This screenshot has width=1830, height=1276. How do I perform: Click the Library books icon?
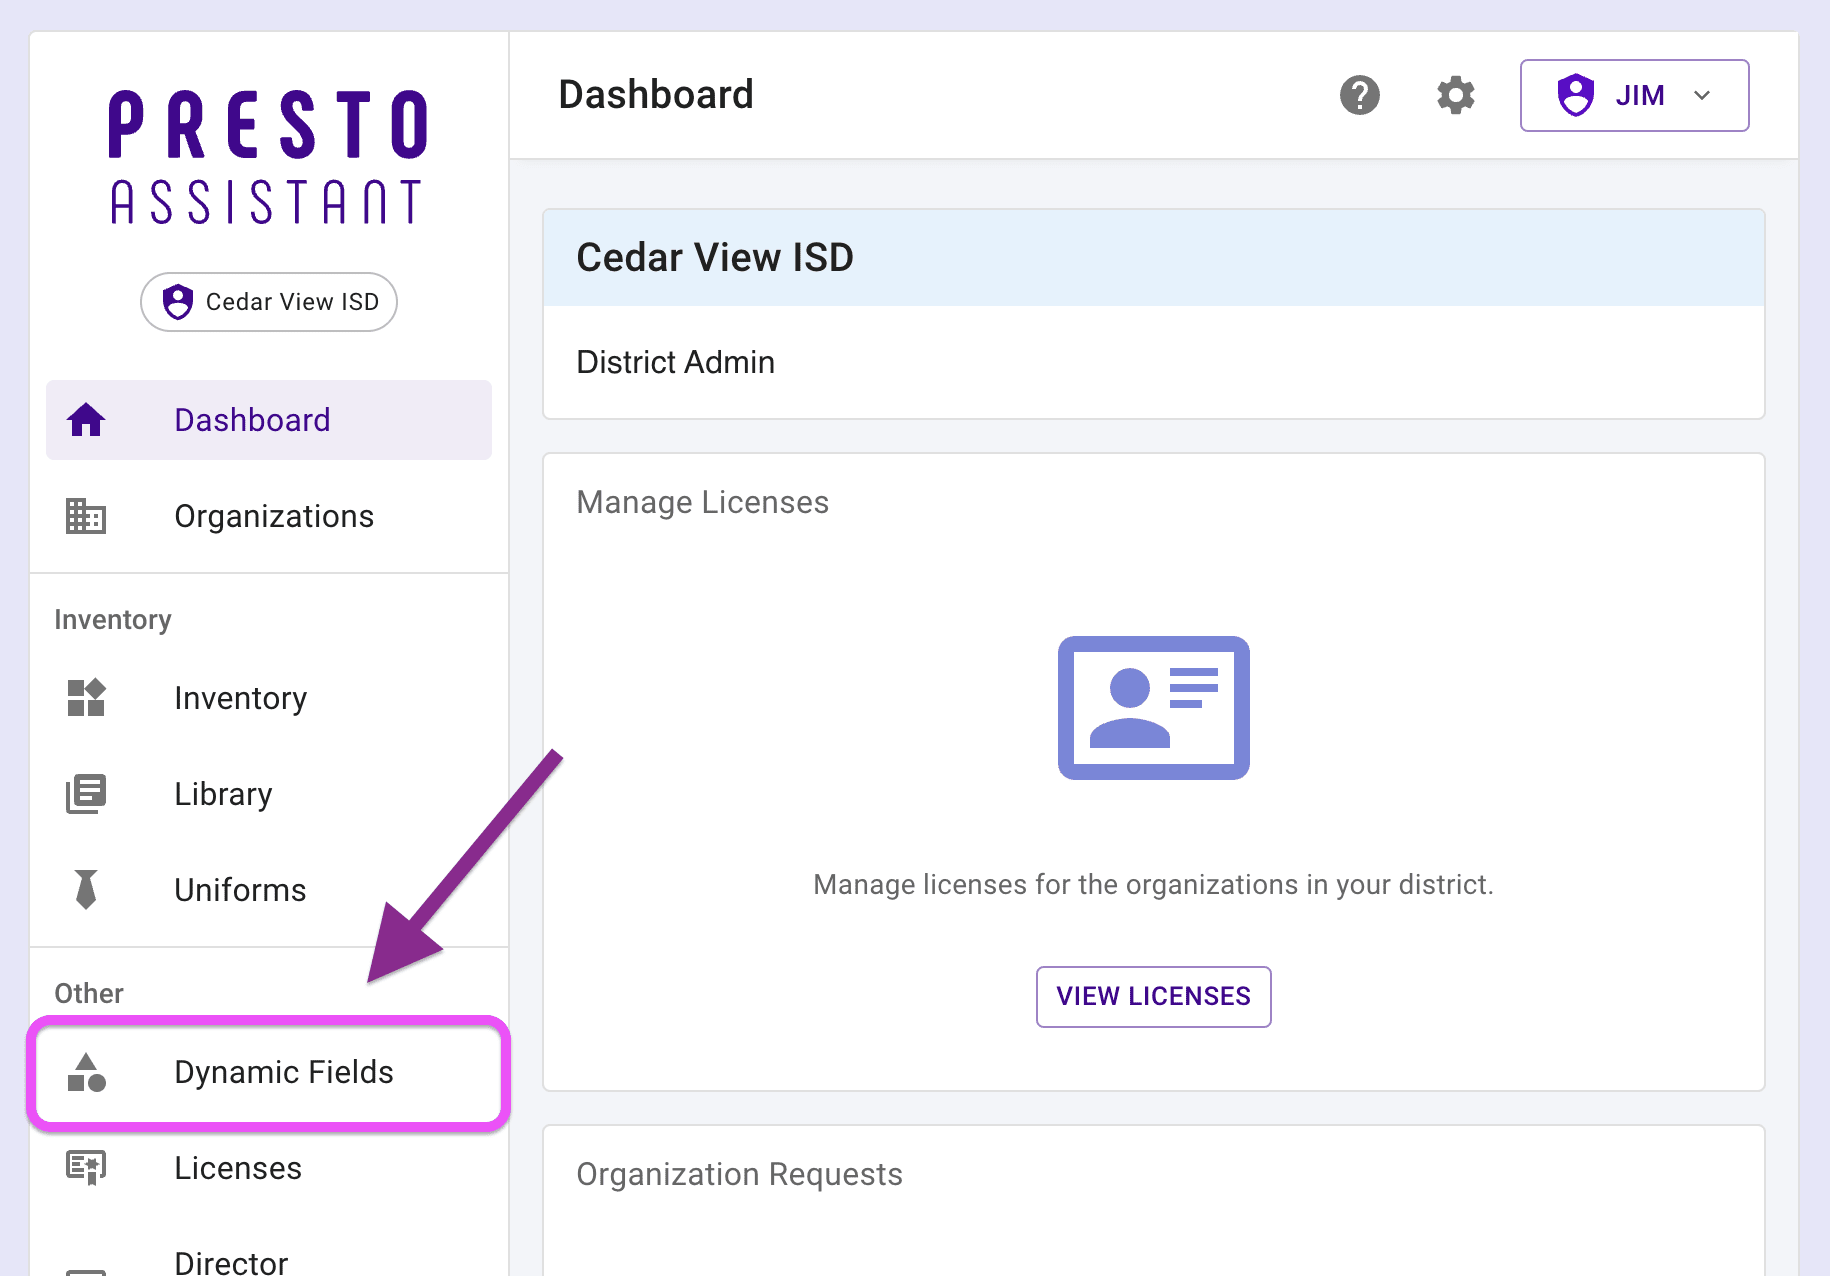coord(86,794)
